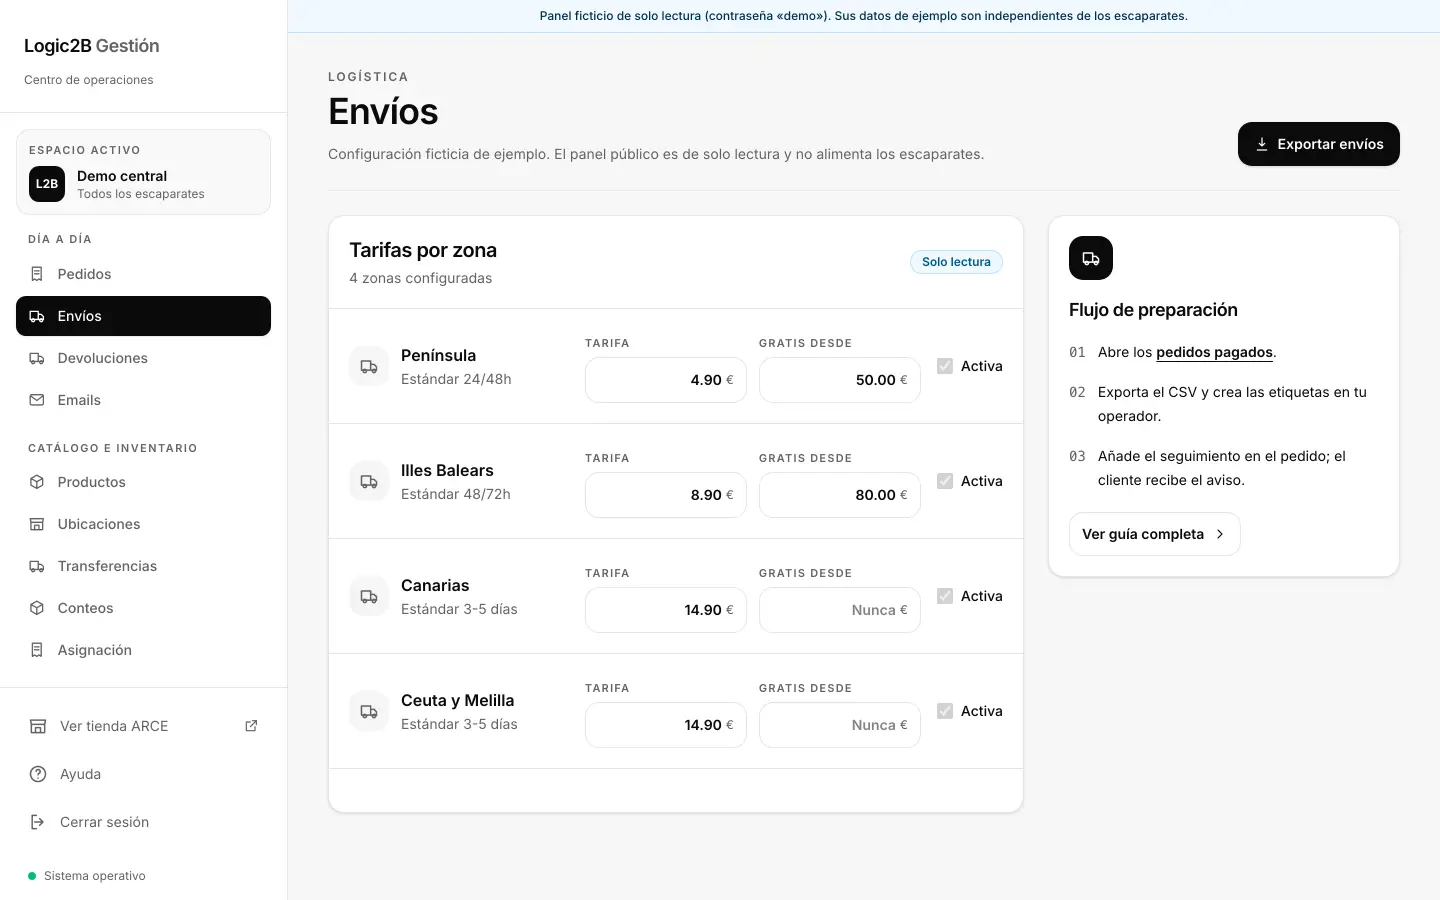
Task: Click the Illes Balears zone truck icon
Action: coord(369,481)
